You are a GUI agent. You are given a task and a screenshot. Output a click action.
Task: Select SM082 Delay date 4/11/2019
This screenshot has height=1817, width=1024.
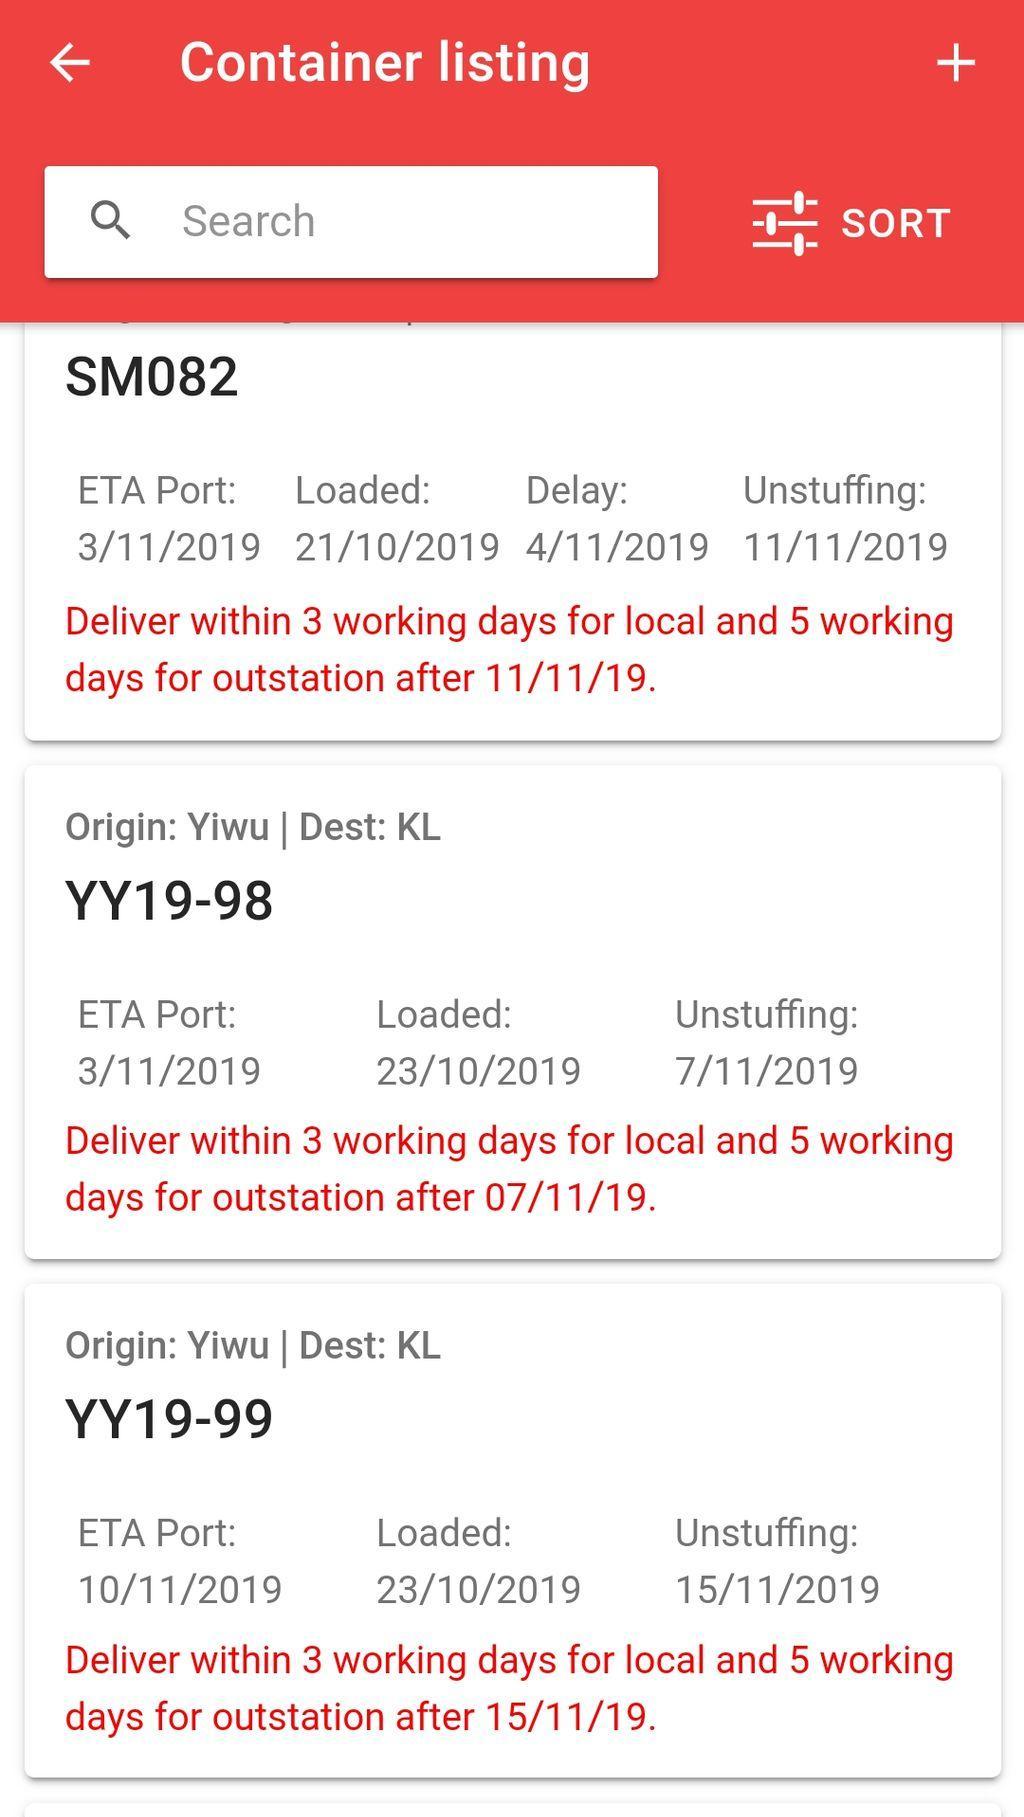617,547
